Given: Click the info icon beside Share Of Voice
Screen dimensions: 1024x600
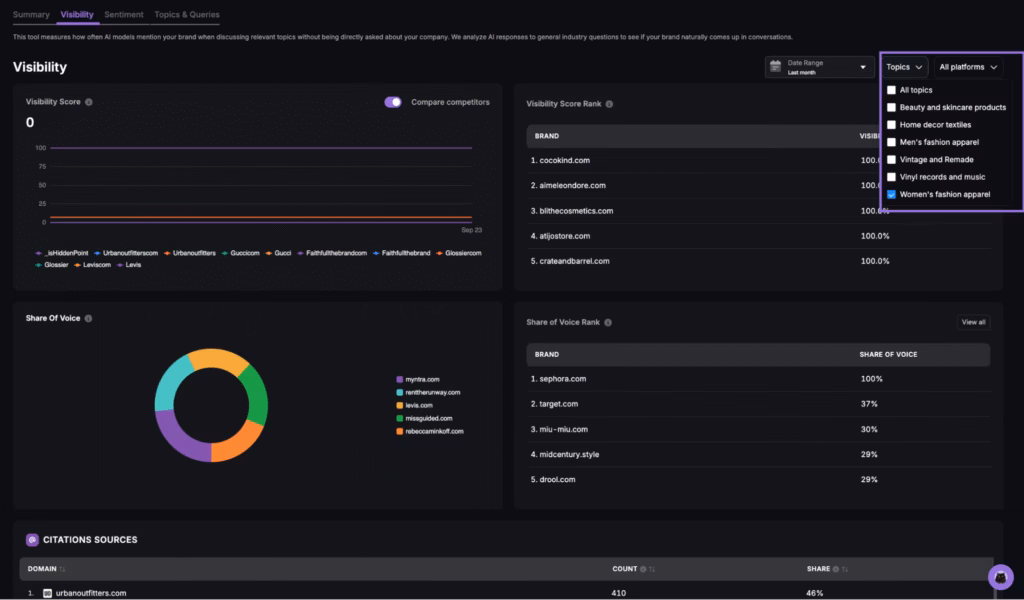Looking at the screenshot, I should (88, 318).
